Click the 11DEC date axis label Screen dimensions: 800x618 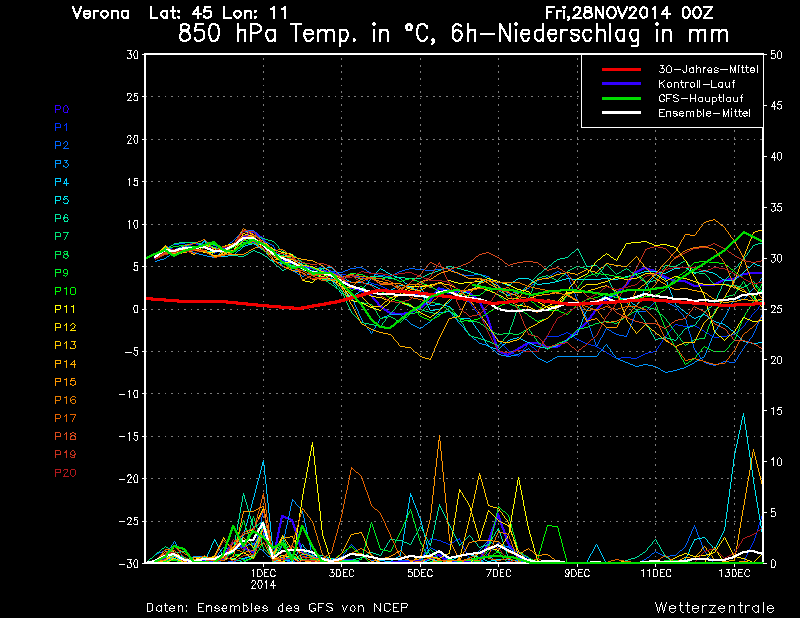(x=656, y=573)
